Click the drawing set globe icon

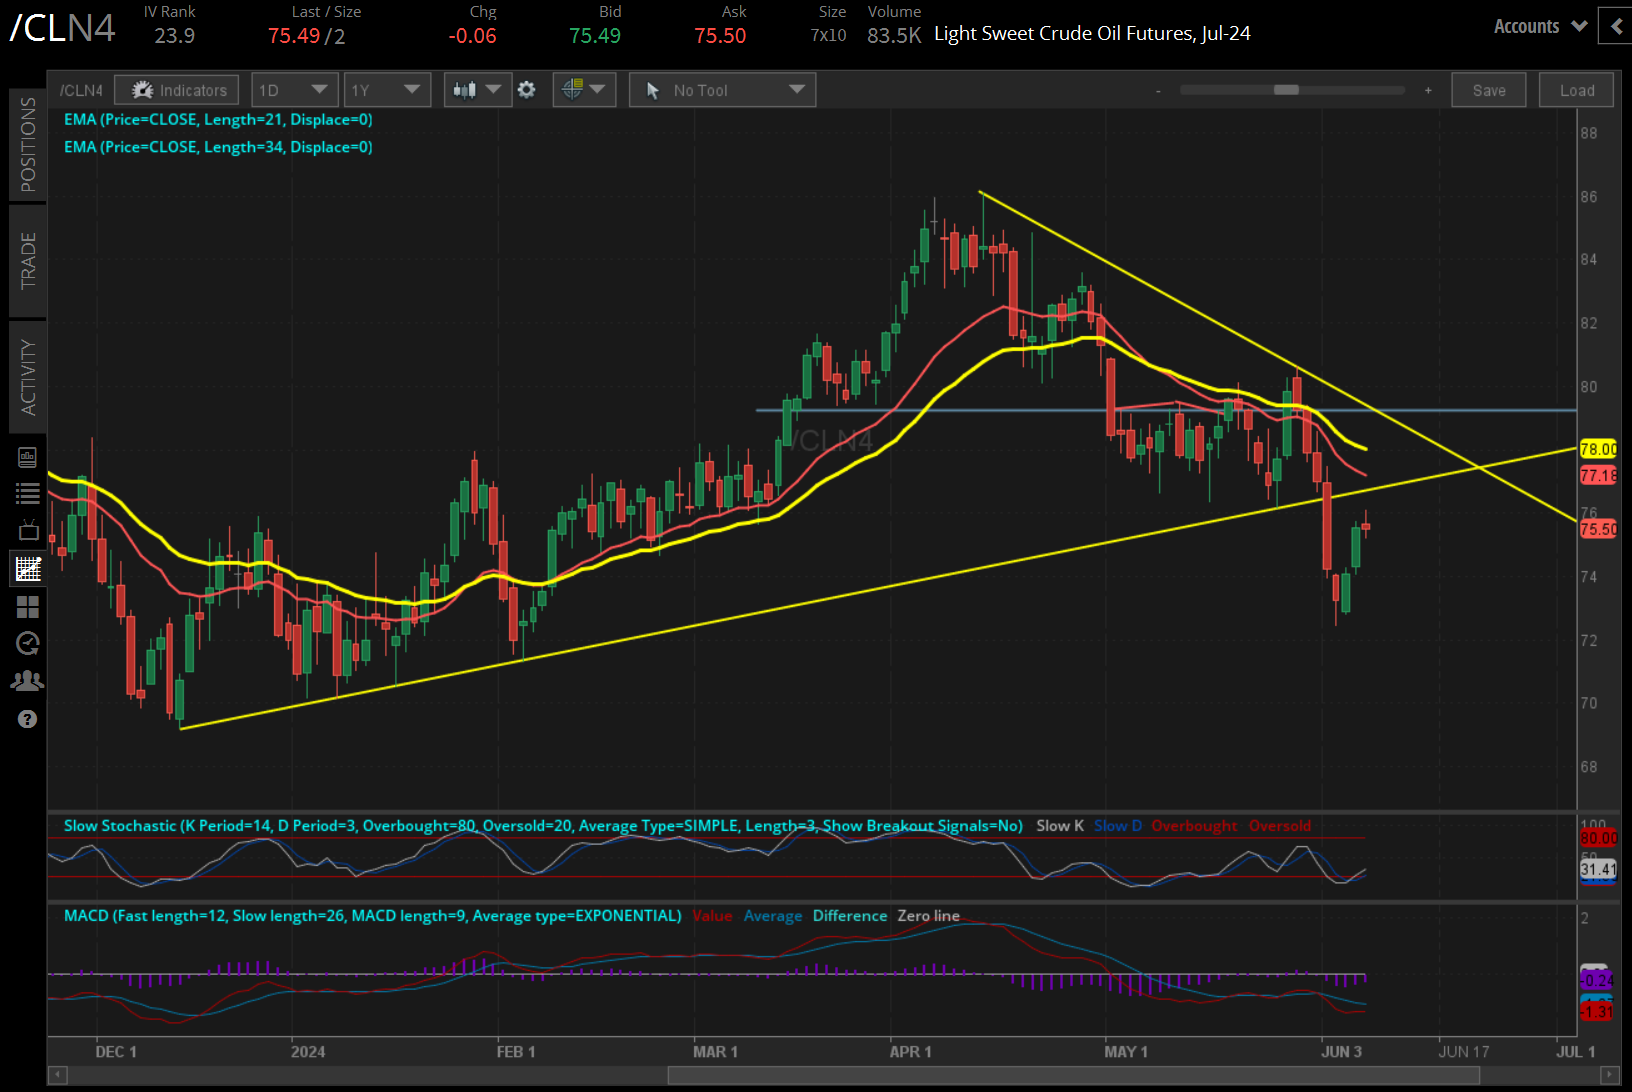coord(572,90)
